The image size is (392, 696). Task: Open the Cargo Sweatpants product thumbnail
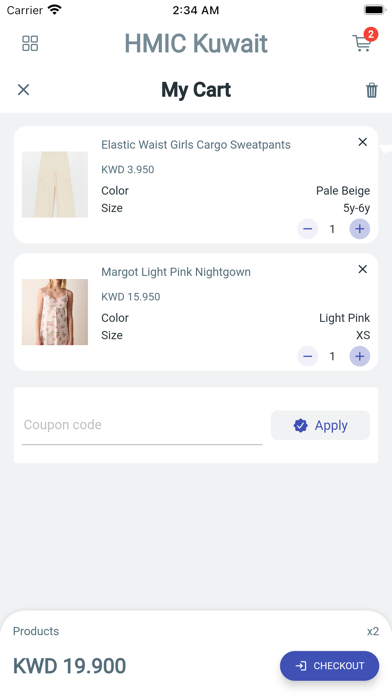coord(55,185)
